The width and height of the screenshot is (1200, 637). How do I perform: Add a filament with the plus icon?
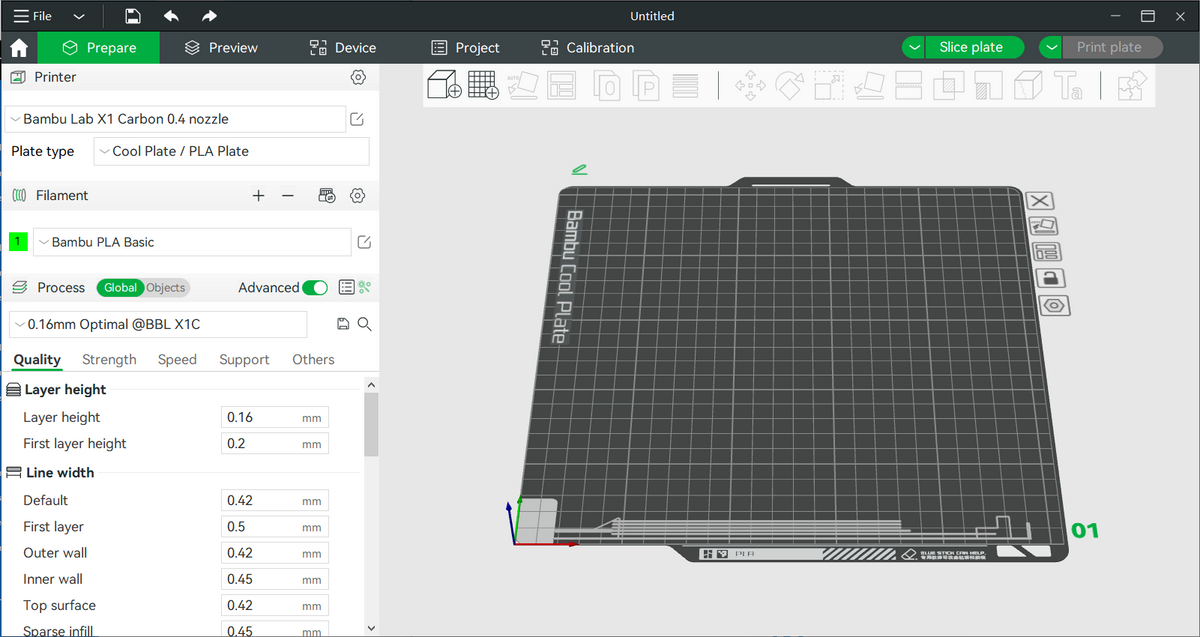(258, 196)
